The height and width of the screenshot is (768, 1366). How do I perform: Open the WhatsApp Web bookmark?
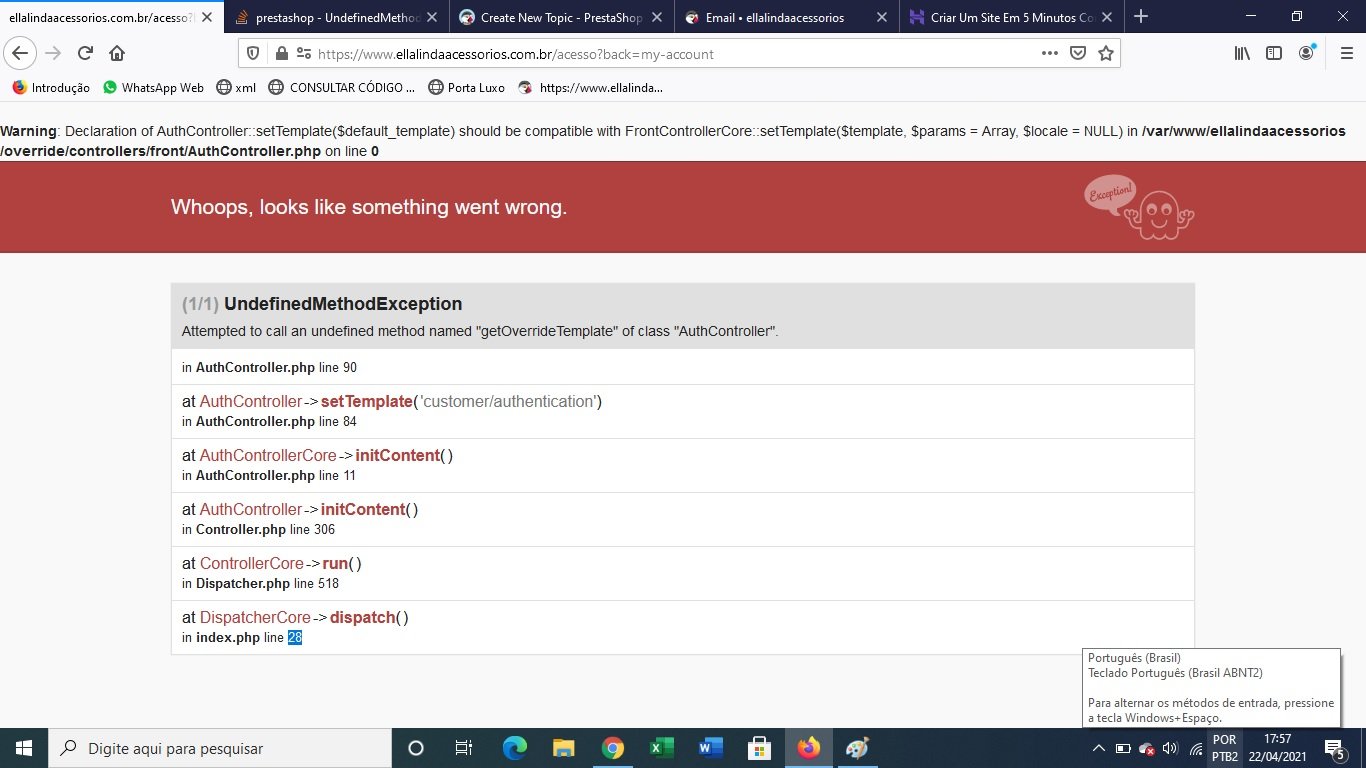click(x=153, y=88)
